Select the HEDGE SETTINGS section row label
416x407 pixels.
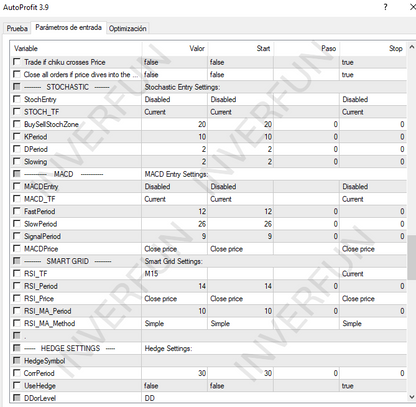click(x=70, y=348)
